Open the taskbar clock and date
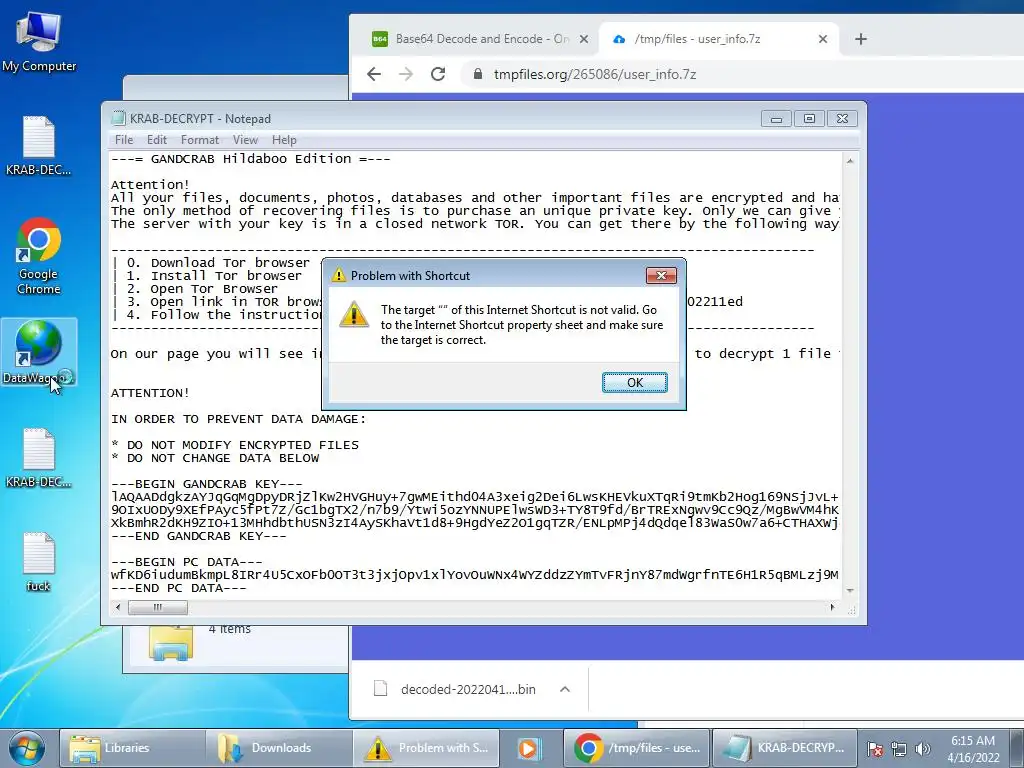Viewport: 1024px width, 768px height. coord(973,749)
